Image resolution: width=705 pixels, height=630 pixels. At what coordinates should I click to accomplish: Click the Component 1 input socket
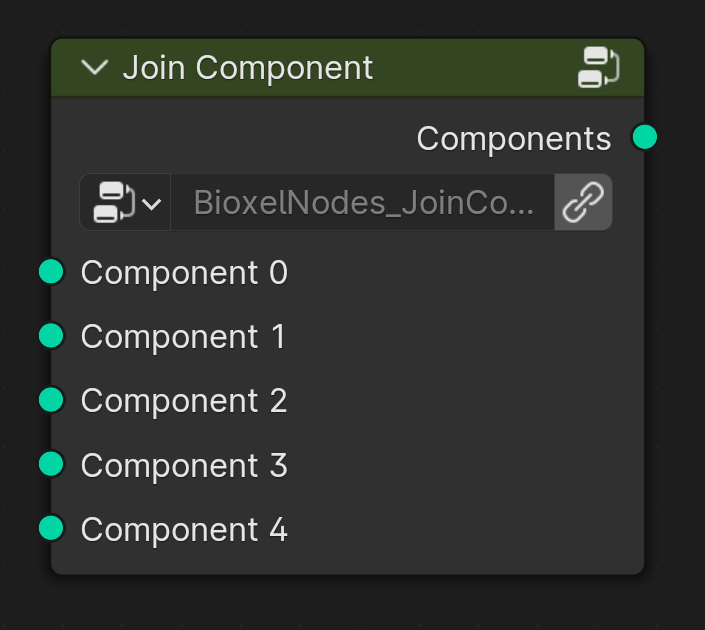click(x=51, y=335)
